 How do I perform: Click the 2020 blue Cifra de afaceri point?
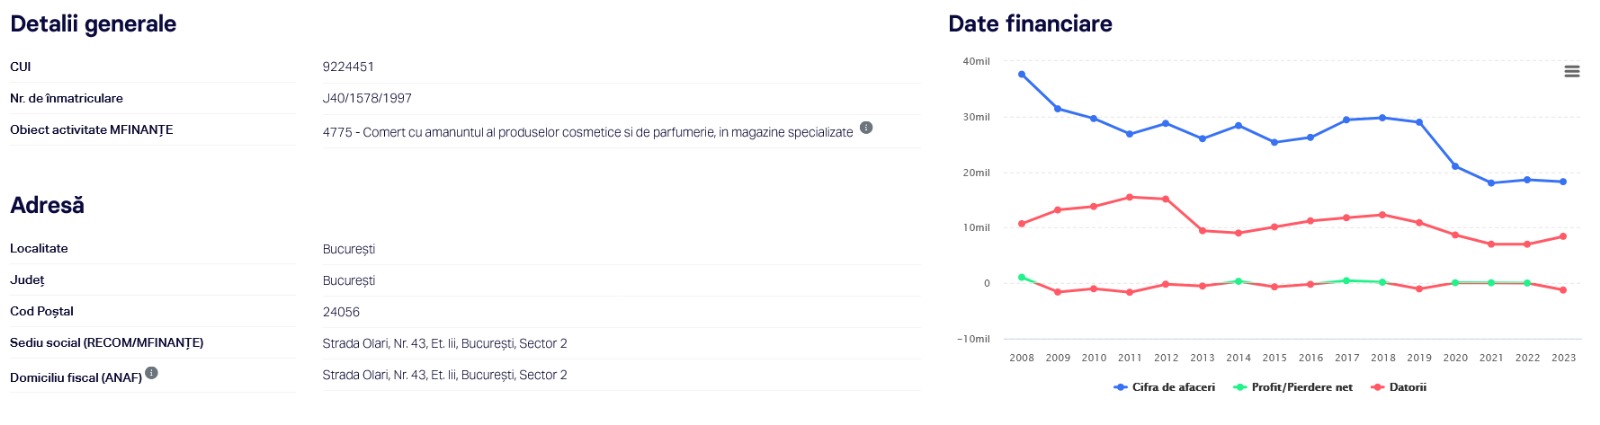tap(1455, 166)
